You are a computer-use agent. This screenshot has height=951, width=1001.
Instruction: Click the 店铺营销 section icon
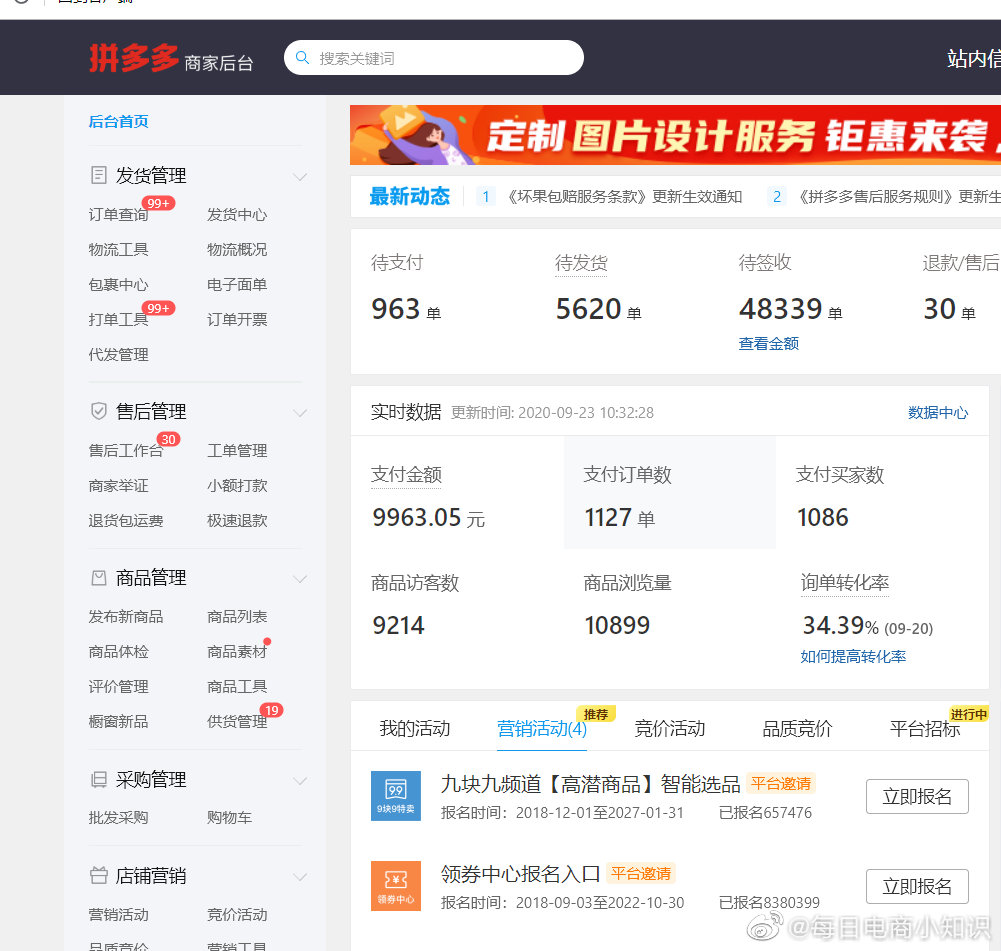99,875
